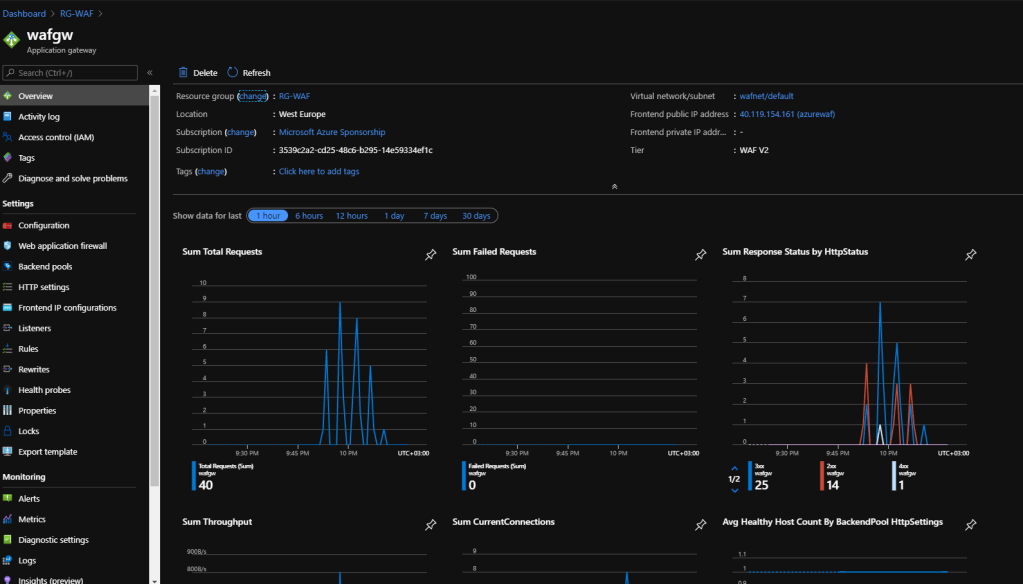This screenshot has height=584, width=1023.
Task: Click the 3xx blue legend swatch
Action: [x=750, y=476]
